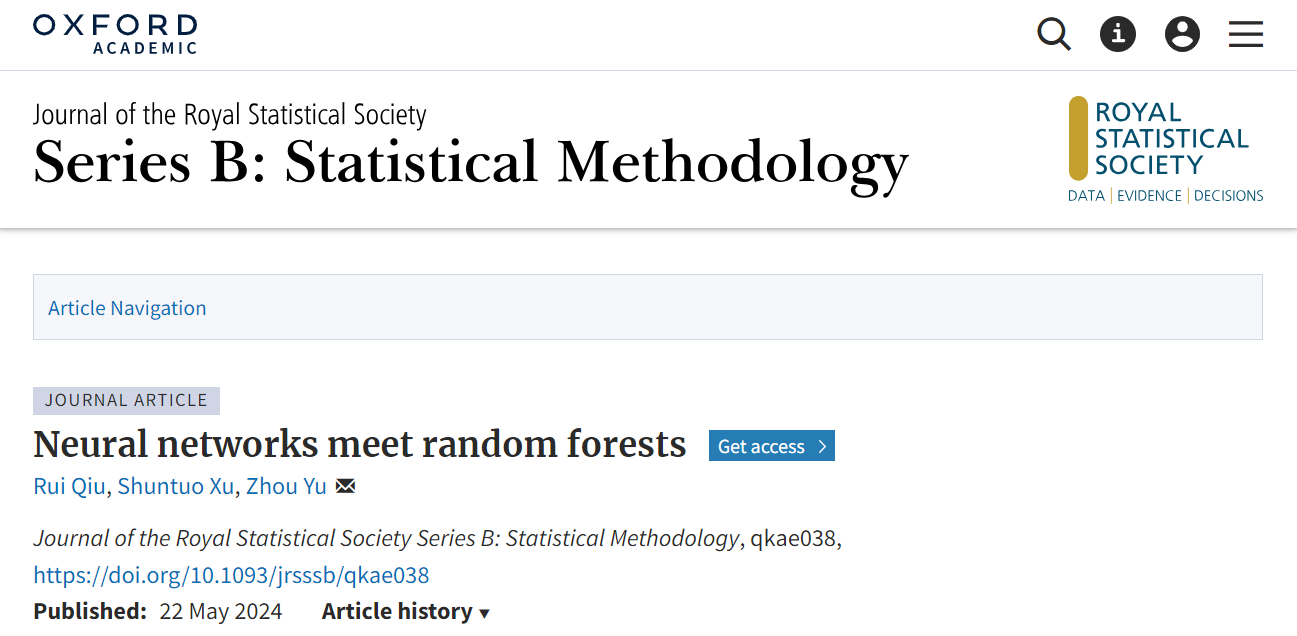
Task: Open the user account icon
Action: 1182,35
